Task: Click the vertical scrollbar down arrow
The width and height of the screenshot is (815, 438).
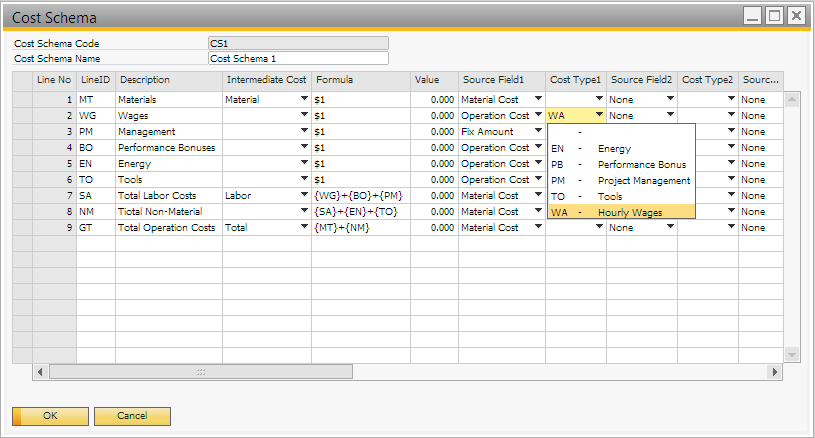Action: click(792, 355)
